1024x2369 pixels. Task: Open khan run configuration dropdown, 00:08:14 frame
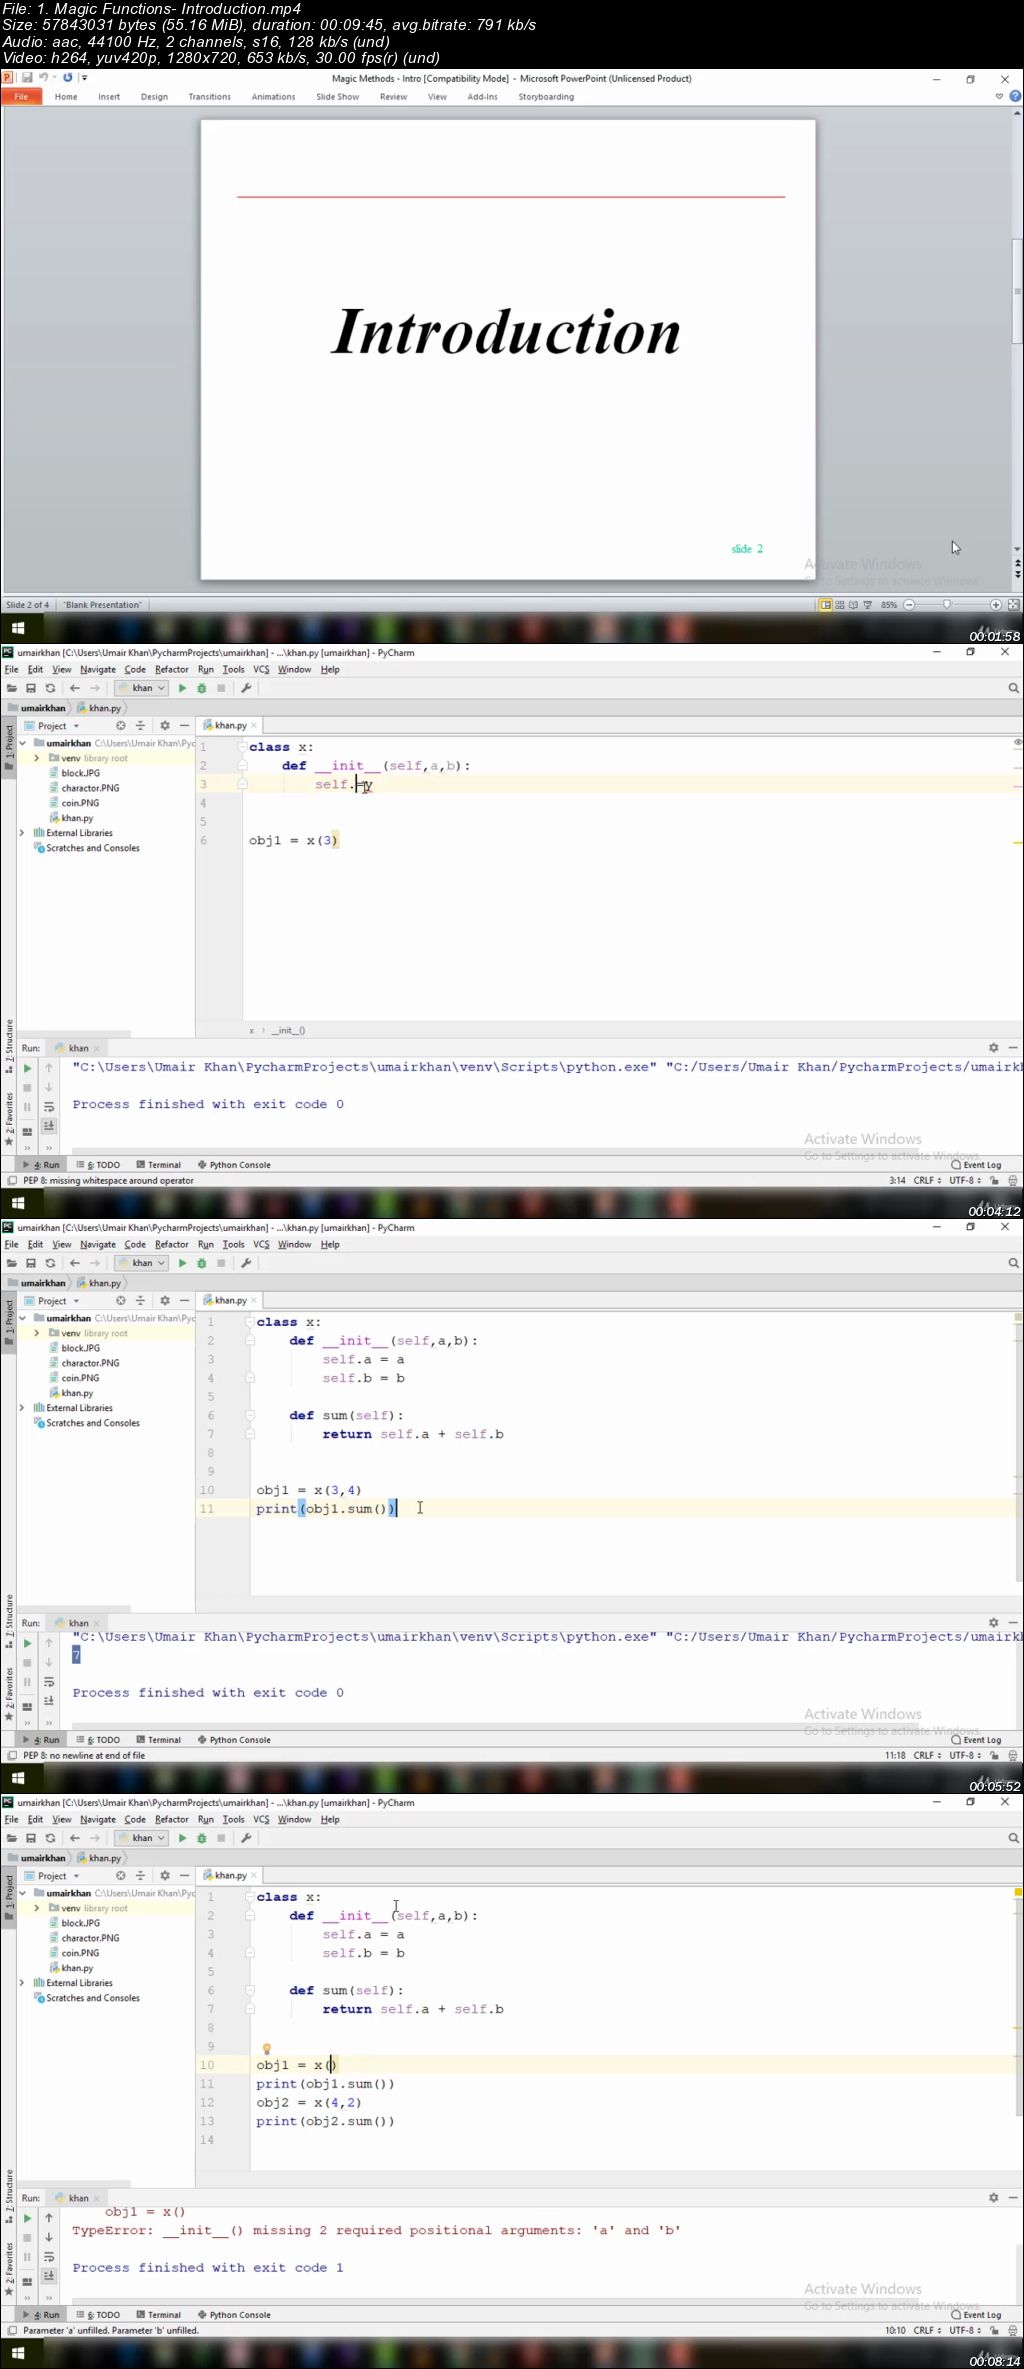click(x=141, y=1838)
